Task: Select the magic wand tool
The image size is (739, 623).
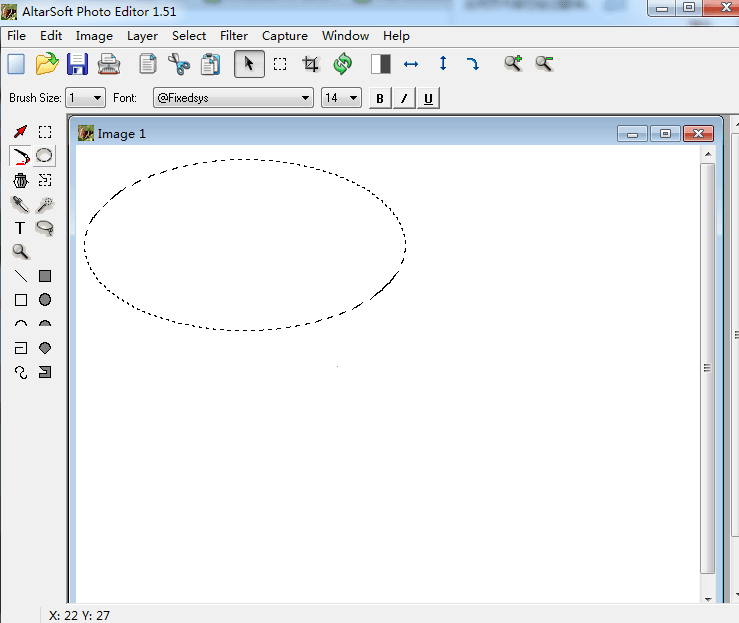Action: tap(45, 204)
